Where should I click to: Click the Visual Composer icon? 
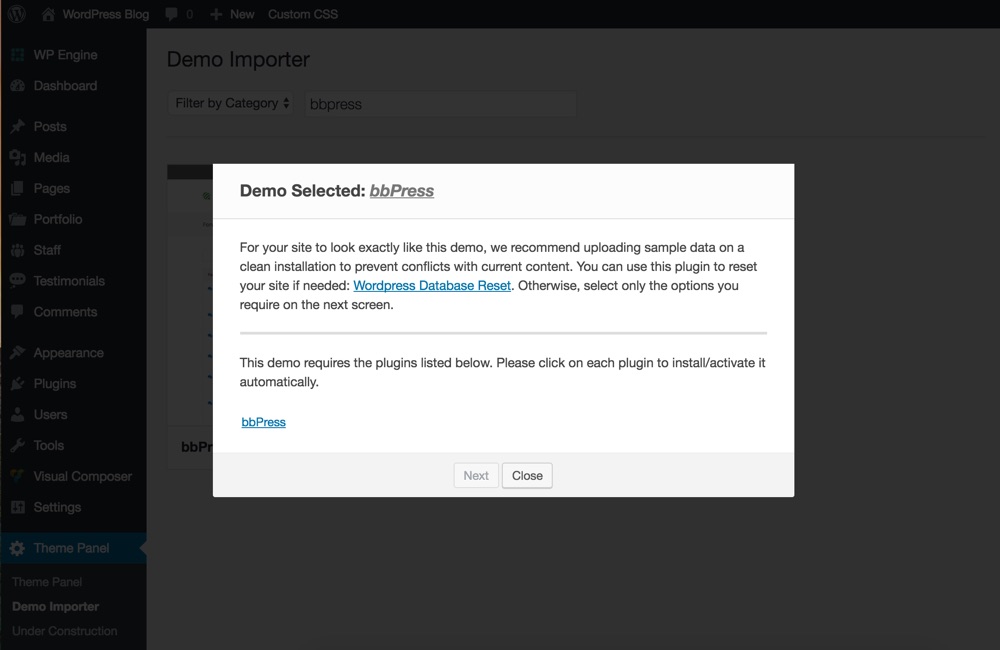pyautogui.click(x=18, y=476)
